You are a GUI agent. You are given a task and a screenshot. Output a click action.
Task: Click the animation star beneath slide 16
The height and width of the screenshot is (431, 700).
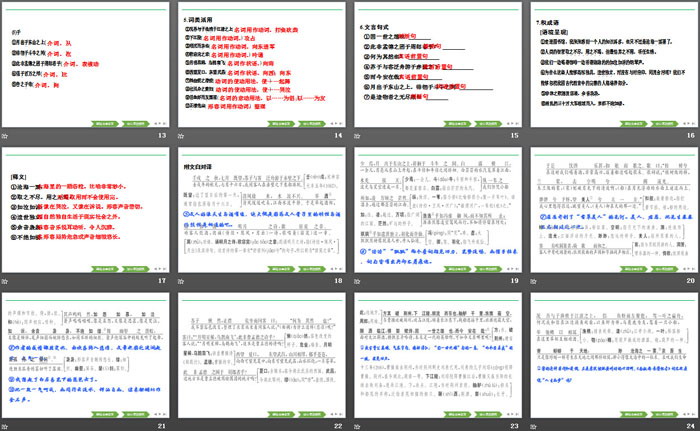[532, 136]
